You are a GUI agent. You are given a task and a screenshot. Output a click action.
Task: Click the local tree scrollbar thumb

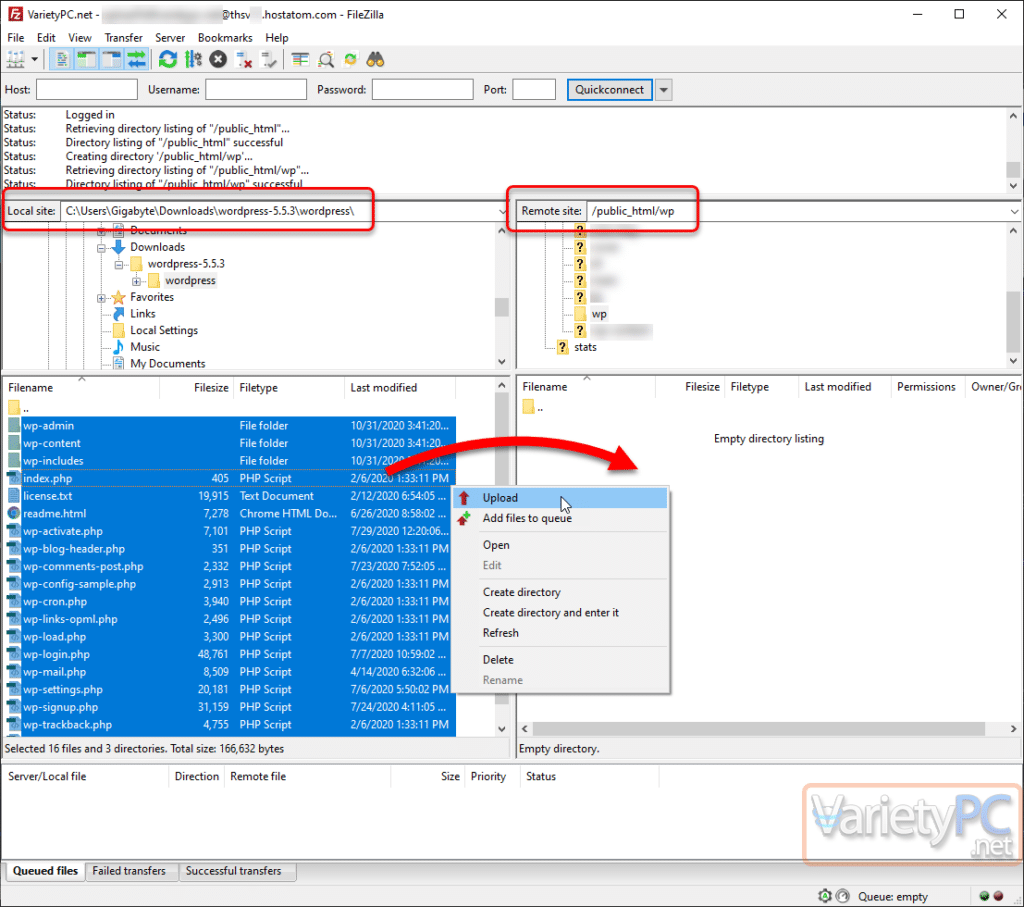pos(502,307)
